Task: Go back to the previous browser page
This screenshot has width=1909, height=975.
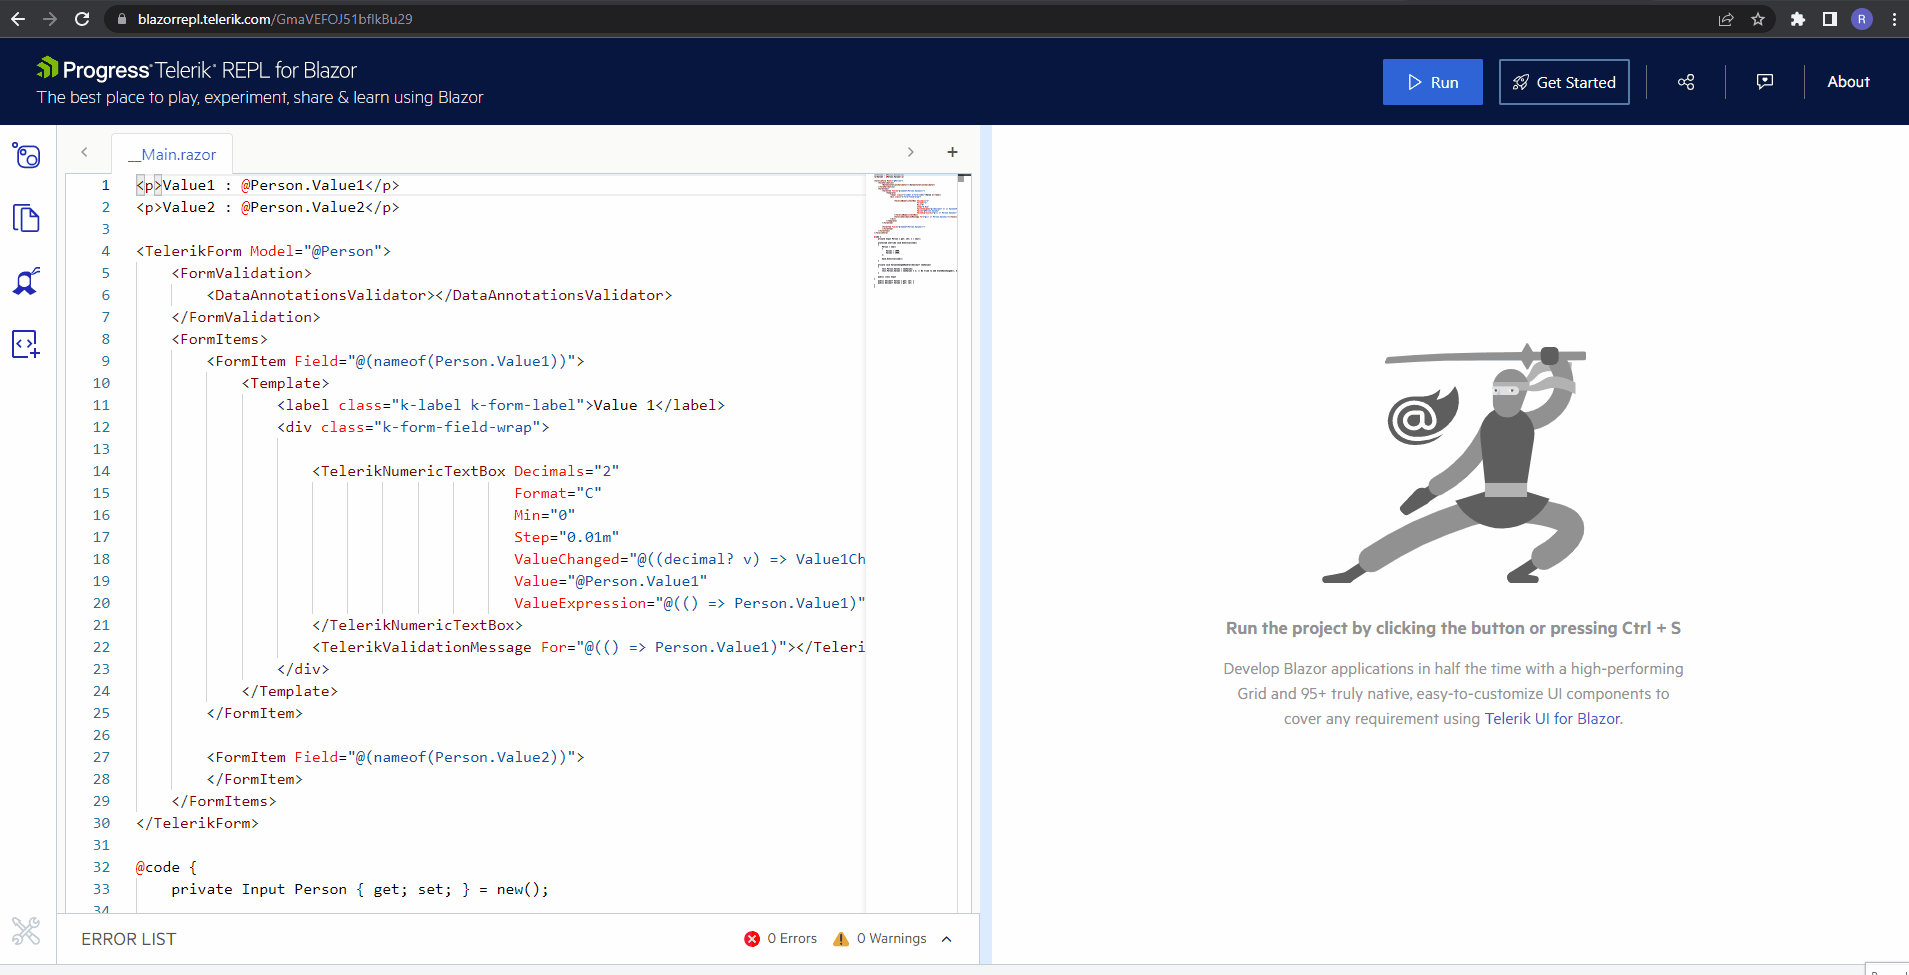Action: (18, 19)
